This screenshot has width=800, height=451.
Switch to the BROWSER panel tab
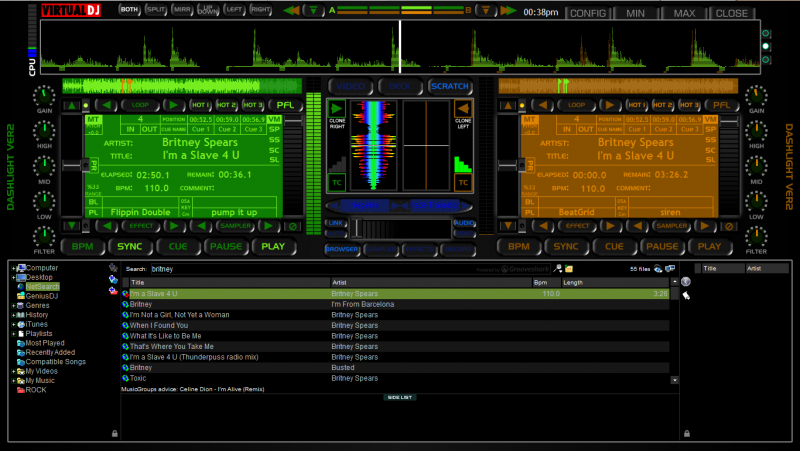click(341, 249)
